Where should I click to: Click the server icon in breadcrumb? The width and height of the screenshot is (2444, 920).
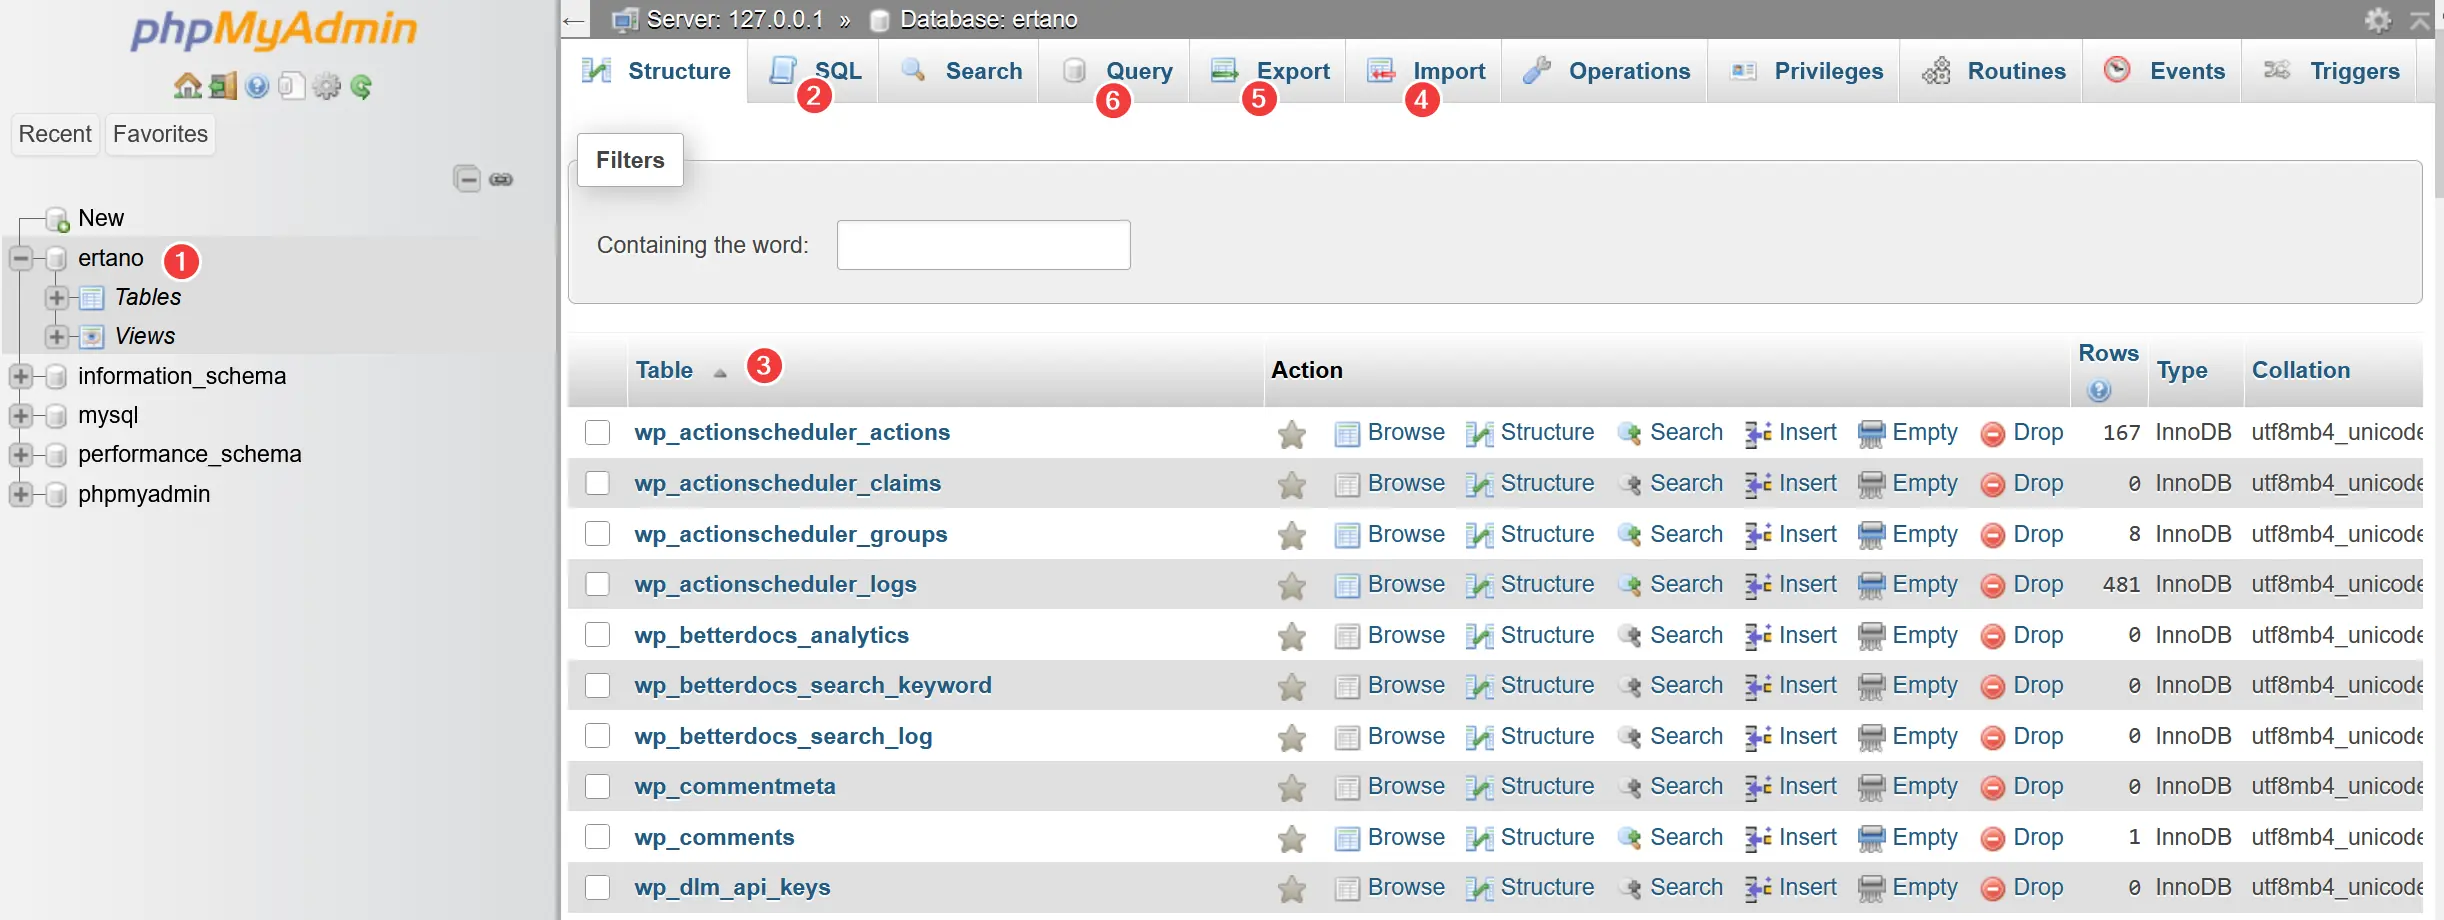click(625, 20)
